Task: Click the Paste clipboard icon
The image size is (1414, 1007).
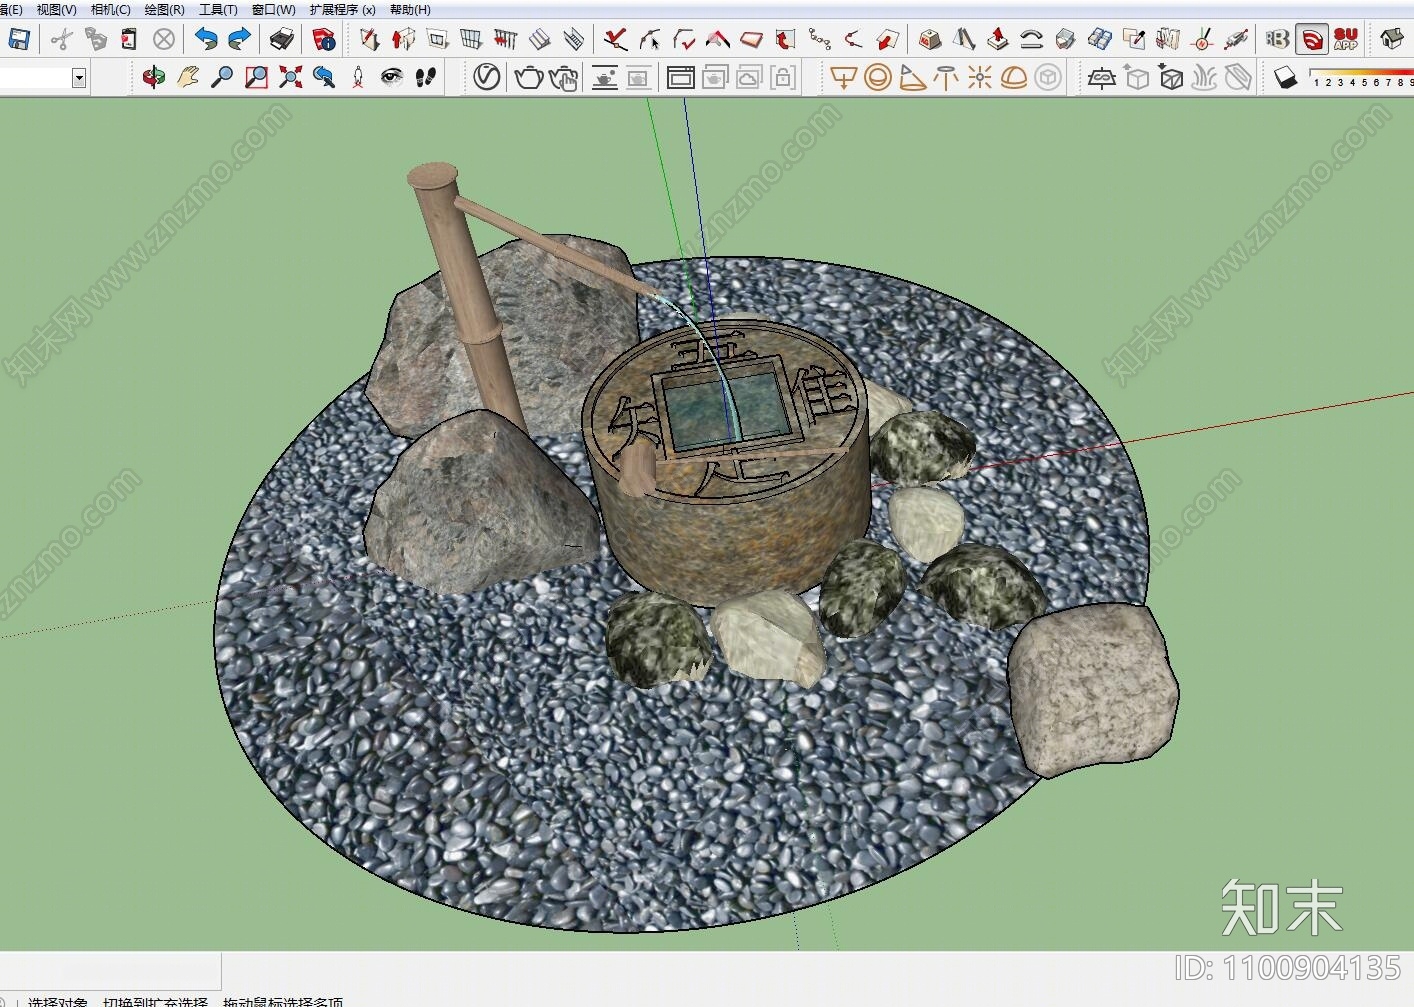Action: click(x=129, y=40)
